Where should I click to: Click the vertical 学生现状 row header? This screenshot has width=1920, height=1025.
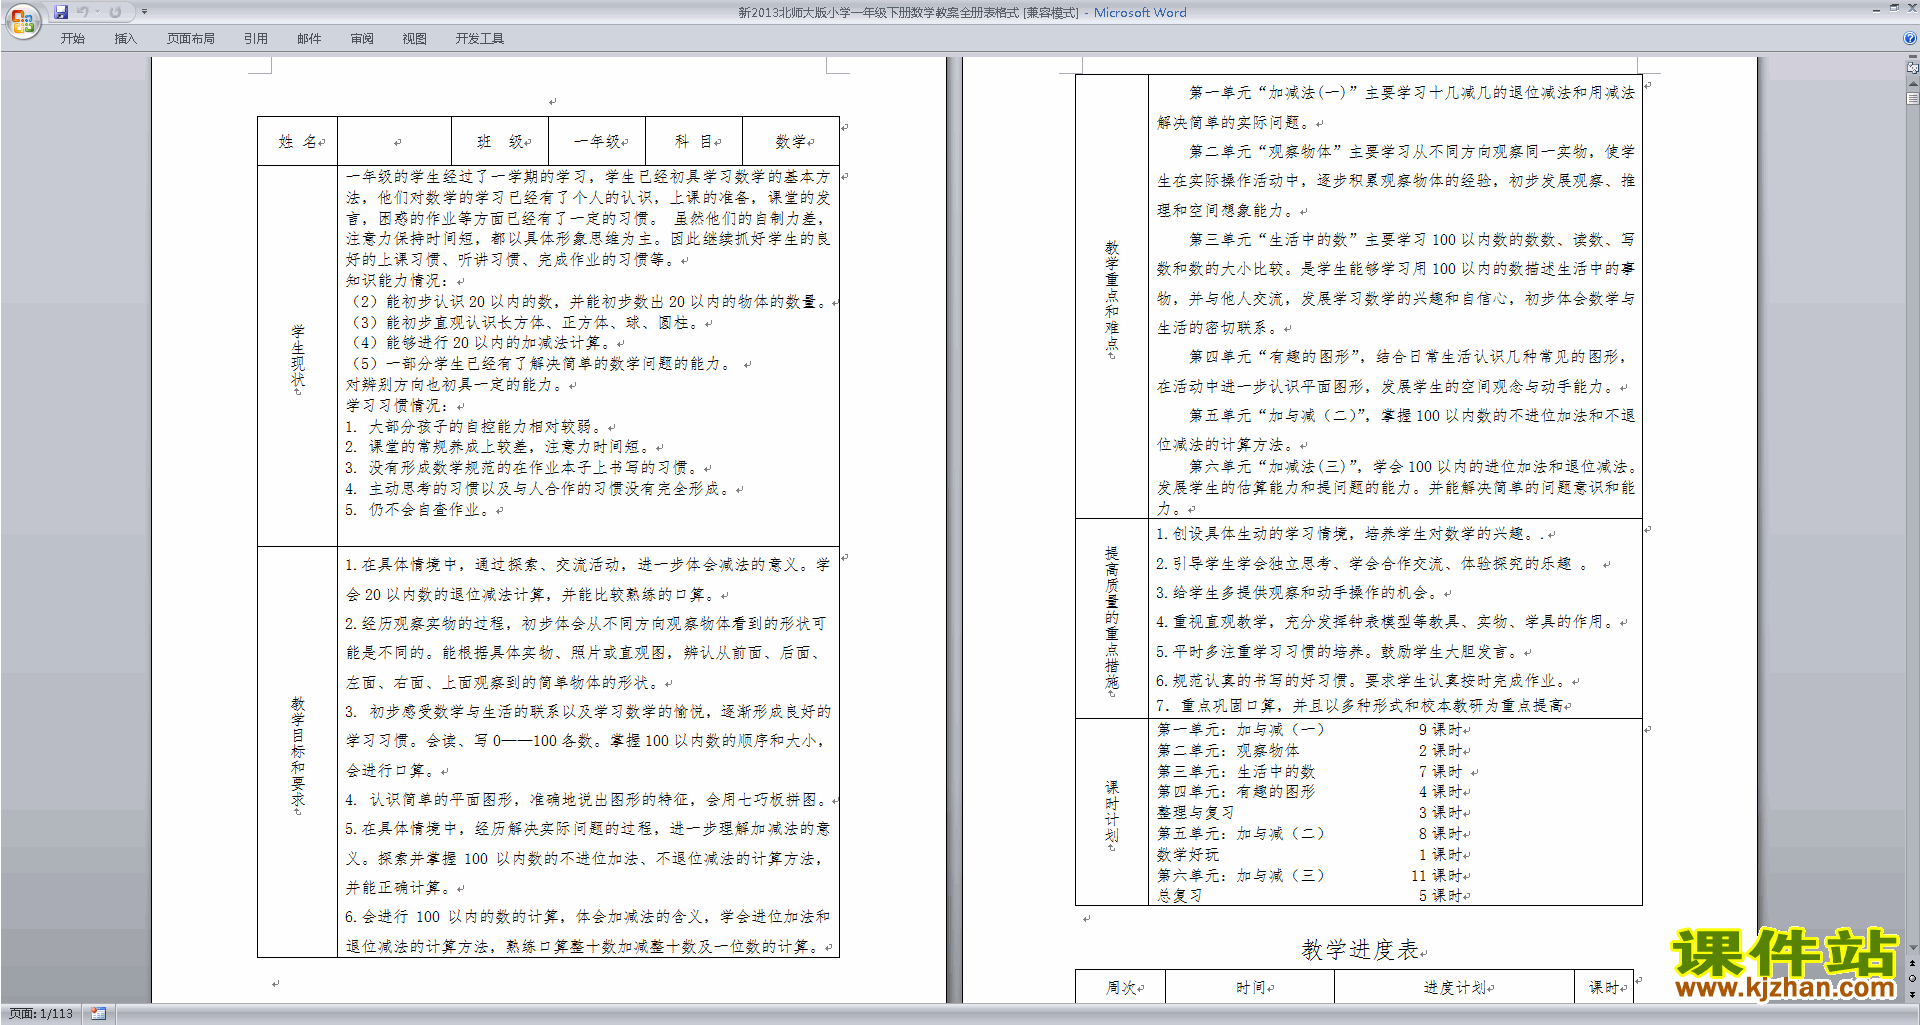click(x=298, y=356)
